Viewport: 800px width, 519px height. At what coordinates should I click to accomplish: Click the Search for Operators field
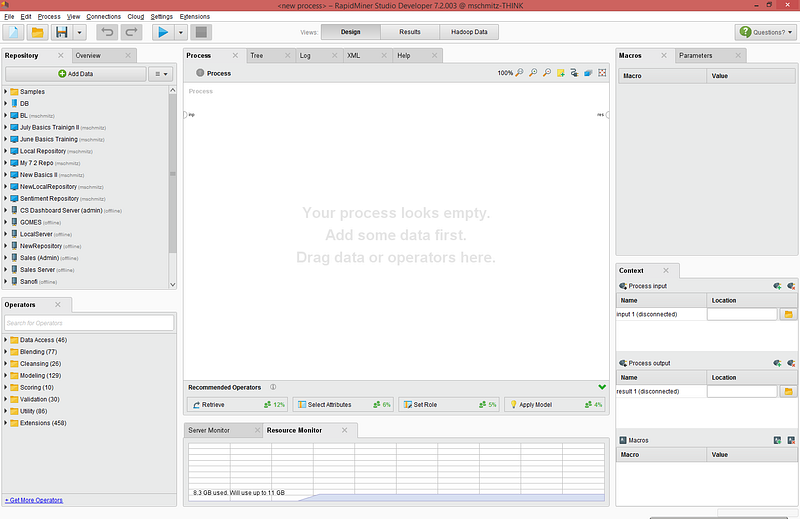pyautogui.click(x=89, y=323)
